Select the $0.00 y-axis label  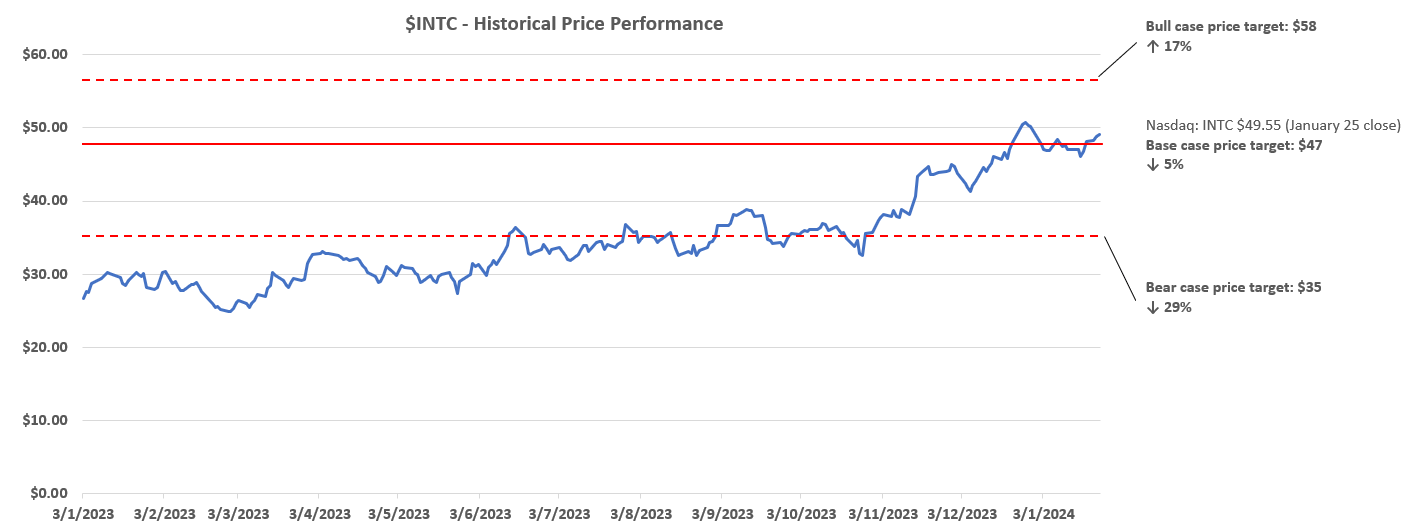click(47, 494)
